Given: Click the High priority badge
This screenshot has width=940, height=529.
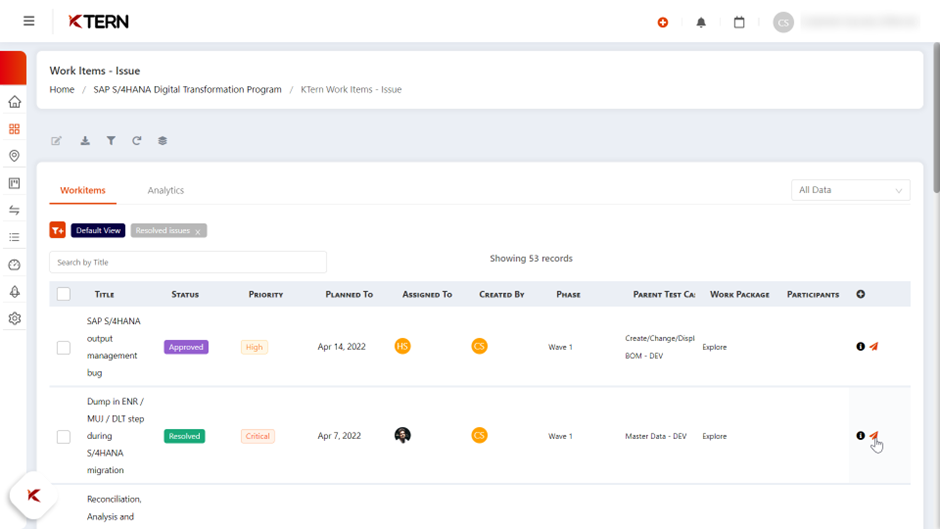Looking at the screenshot, I should tap(254, 347).
